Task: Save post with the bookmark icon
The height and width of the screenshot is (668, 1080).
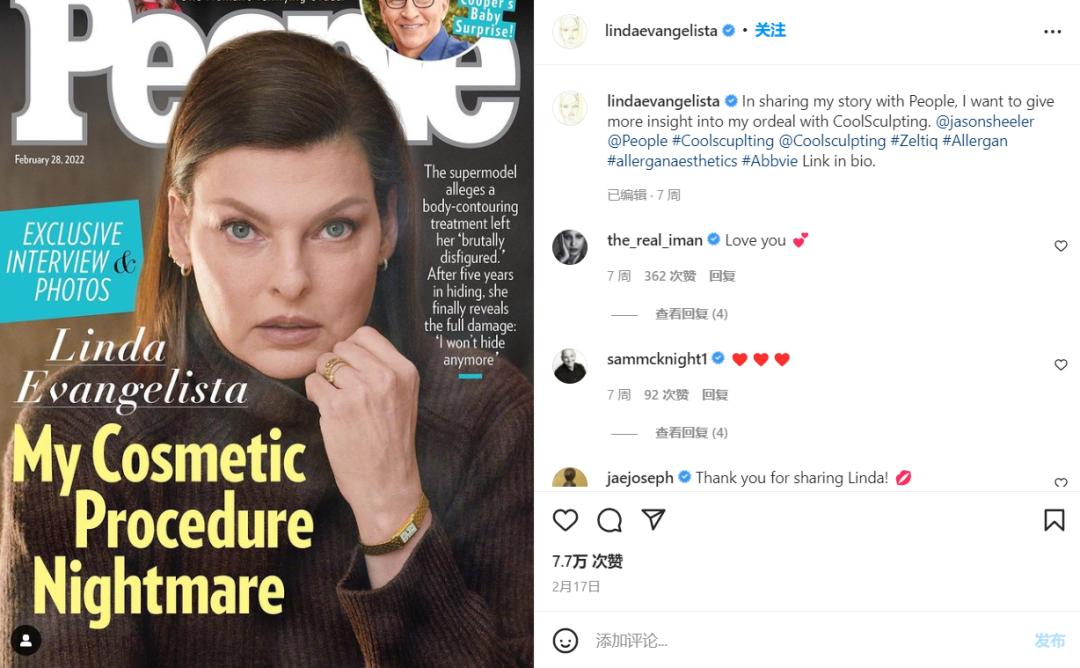Action: 1054,520
